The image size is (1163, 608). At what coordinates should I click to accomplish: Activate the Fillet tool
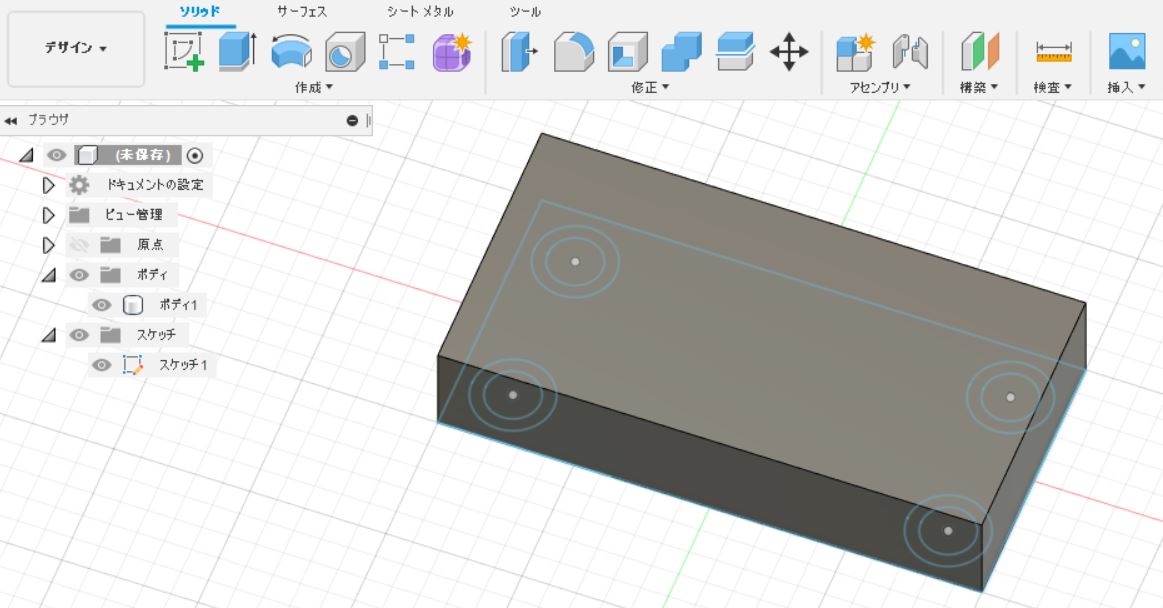pos(574,52)
